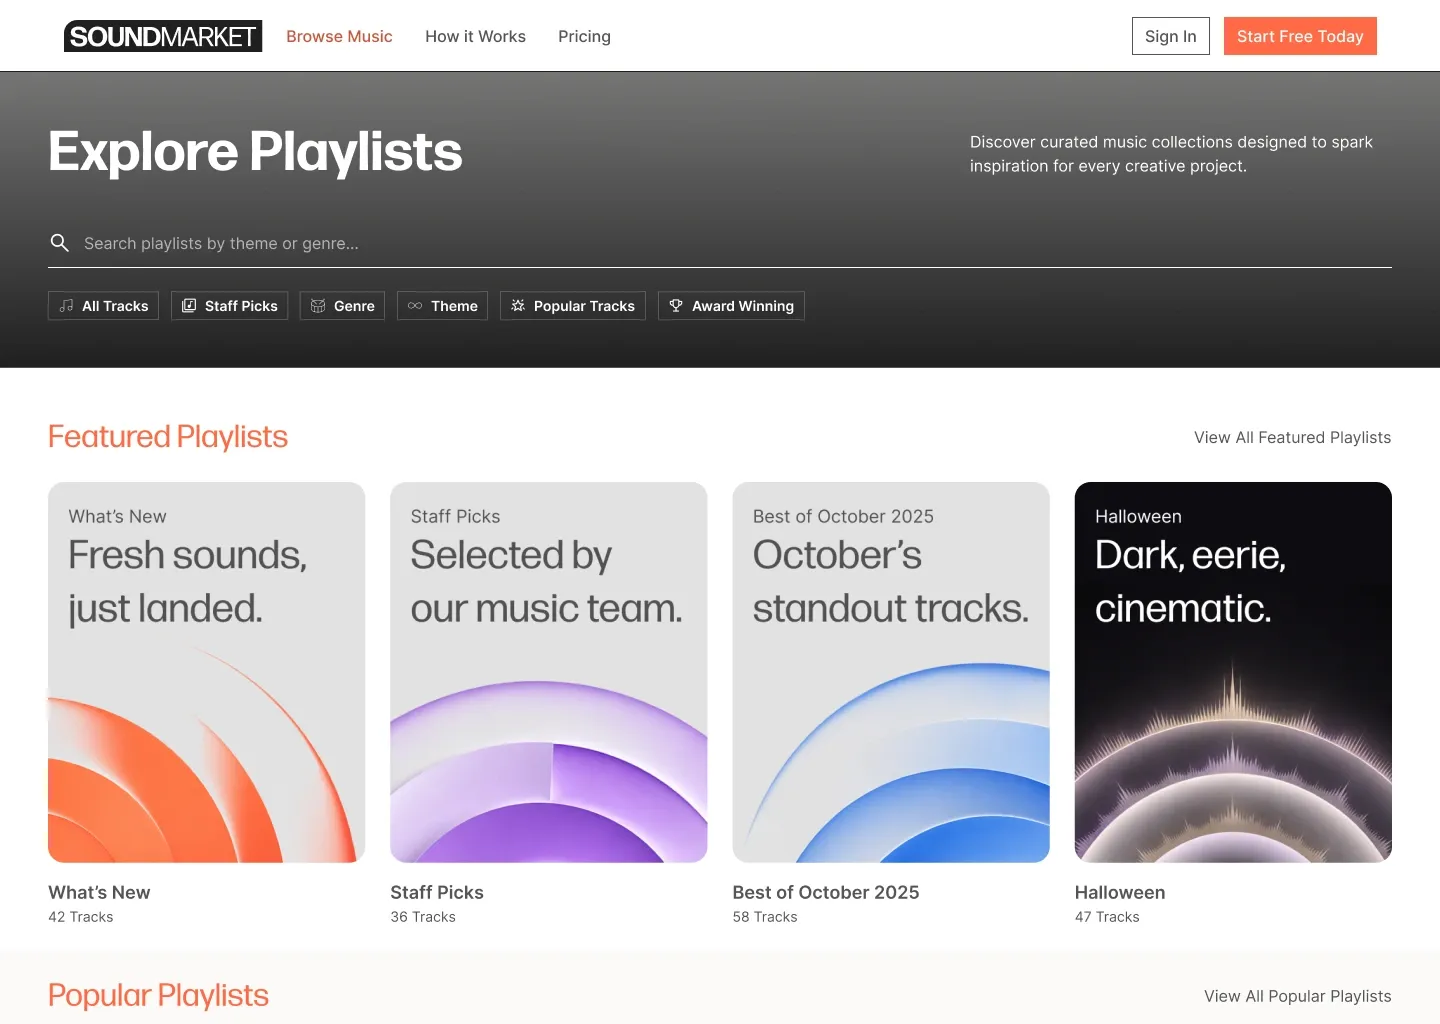Click "Best of October 2025" title below card
Screen dimensions: 1440x1024
826,892
